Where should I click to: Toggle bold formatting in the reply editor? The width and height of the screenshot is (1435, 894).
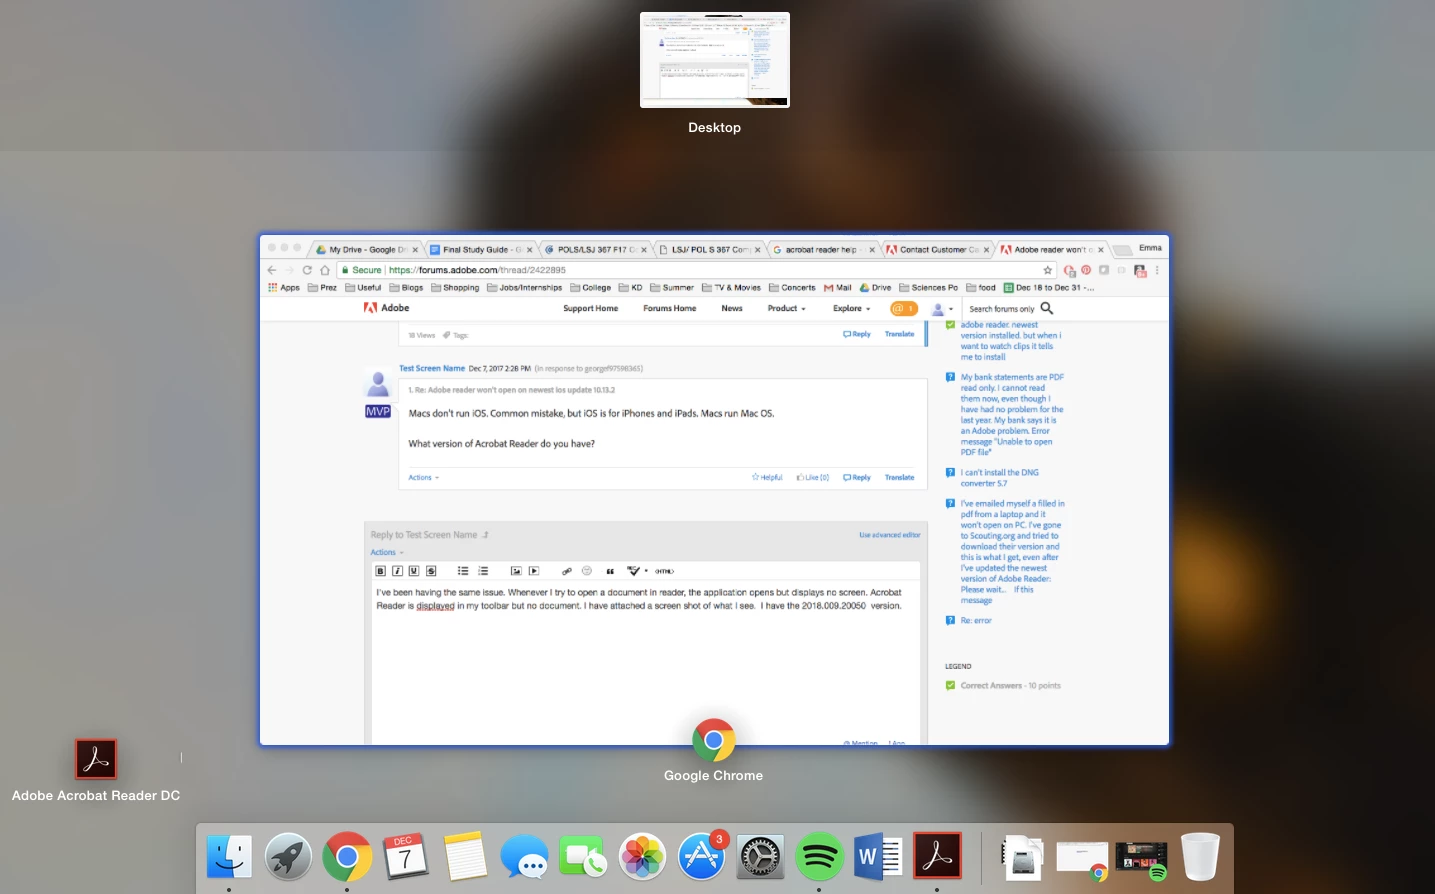coord(380,571)
